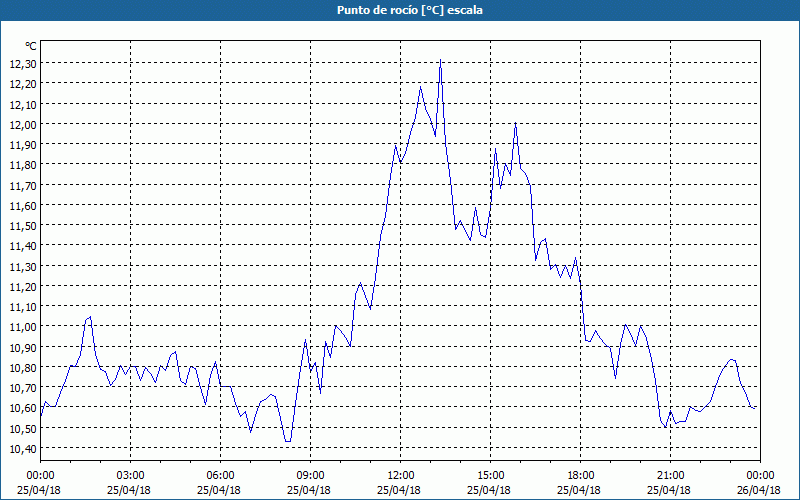The image size is (800, 500).
Task: Click the 11,70 y-axis label
Action: coord(23,185)
